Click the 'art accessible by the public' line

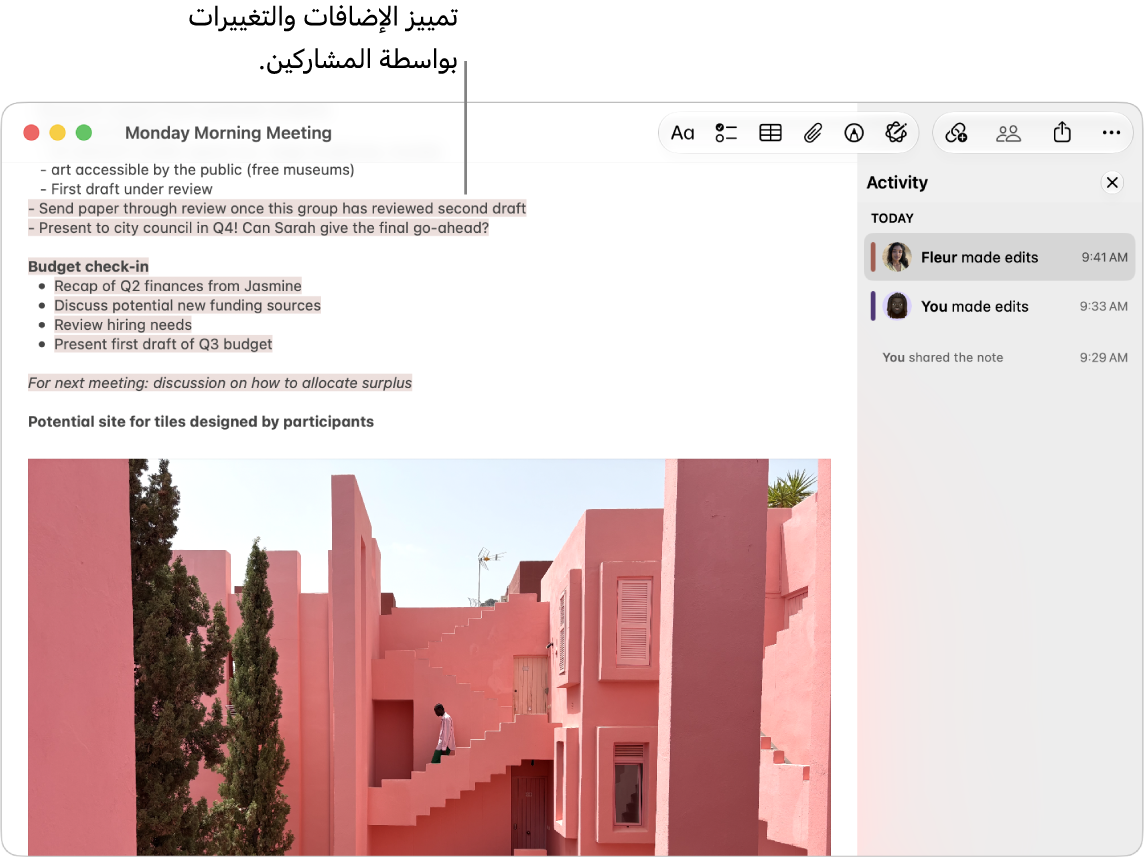[x=197, y=170]
